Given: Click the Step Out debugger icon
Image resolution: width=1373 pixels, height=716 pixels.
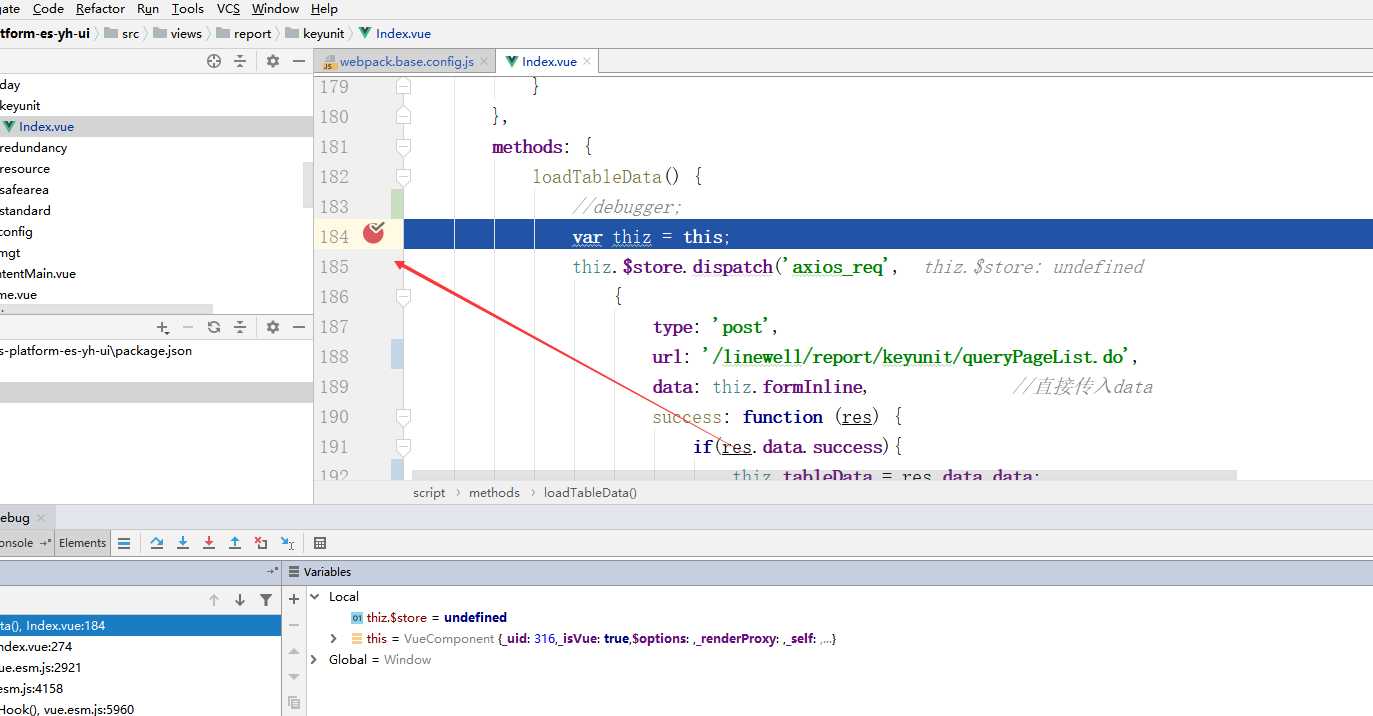Looking at the screenshot, I should [x=235, y=543].
